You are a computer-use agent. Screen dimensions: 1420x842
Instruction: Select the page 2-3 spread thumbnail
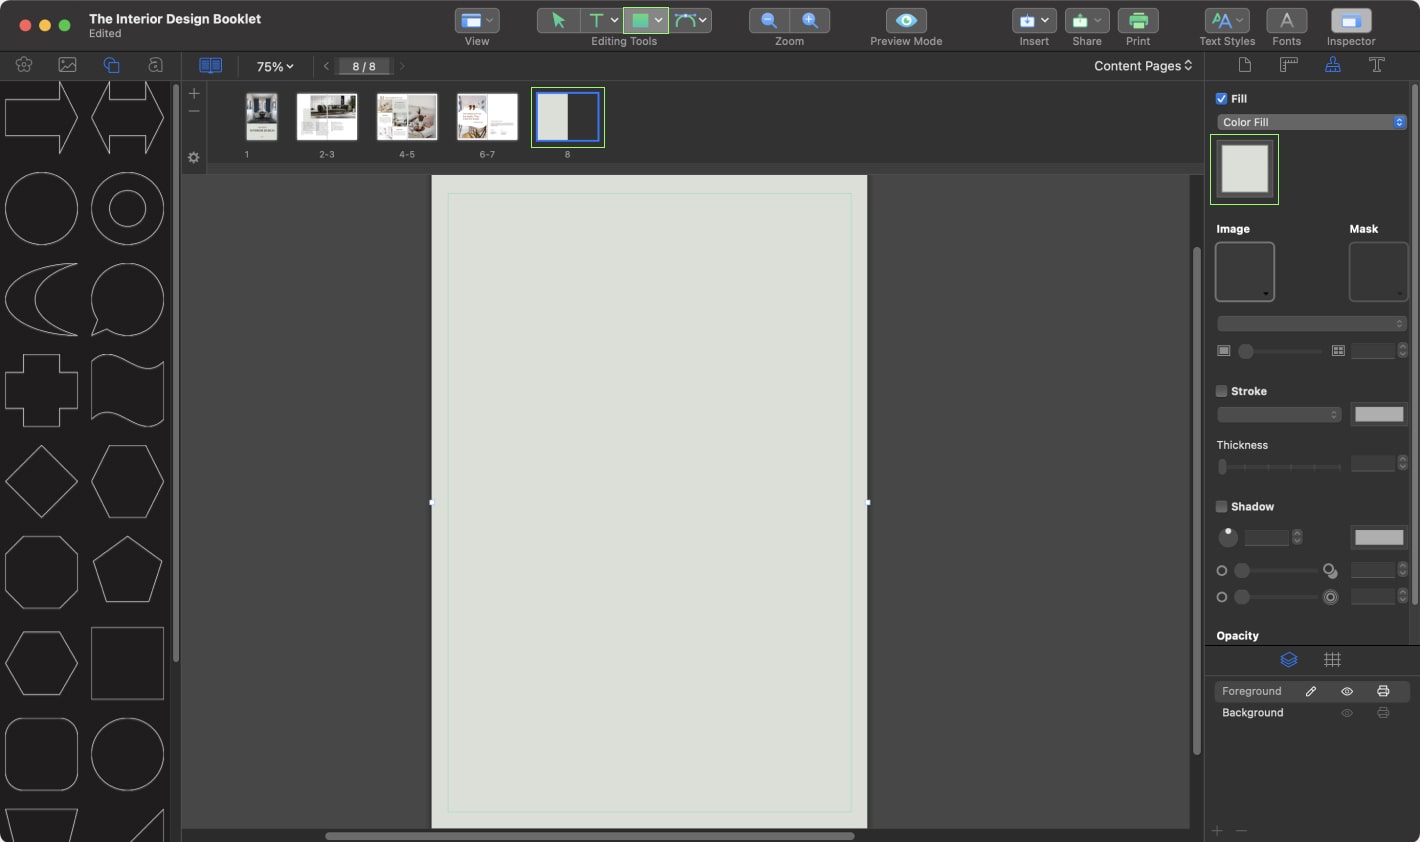[x=327, y=116]
